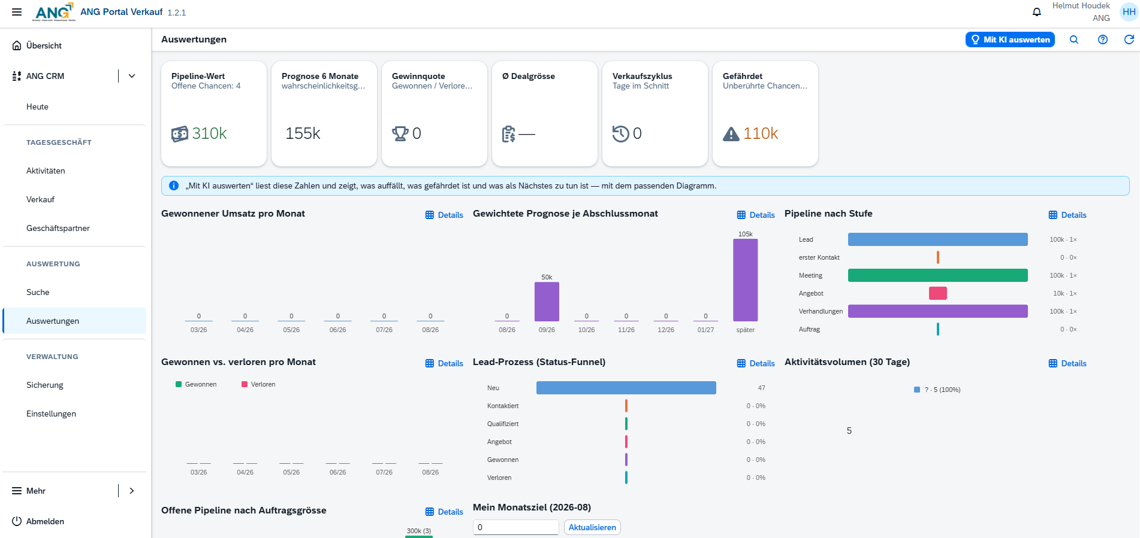1140x538 pixels.
Task: Click the Abmelden power icon
Action: point(17,521)
